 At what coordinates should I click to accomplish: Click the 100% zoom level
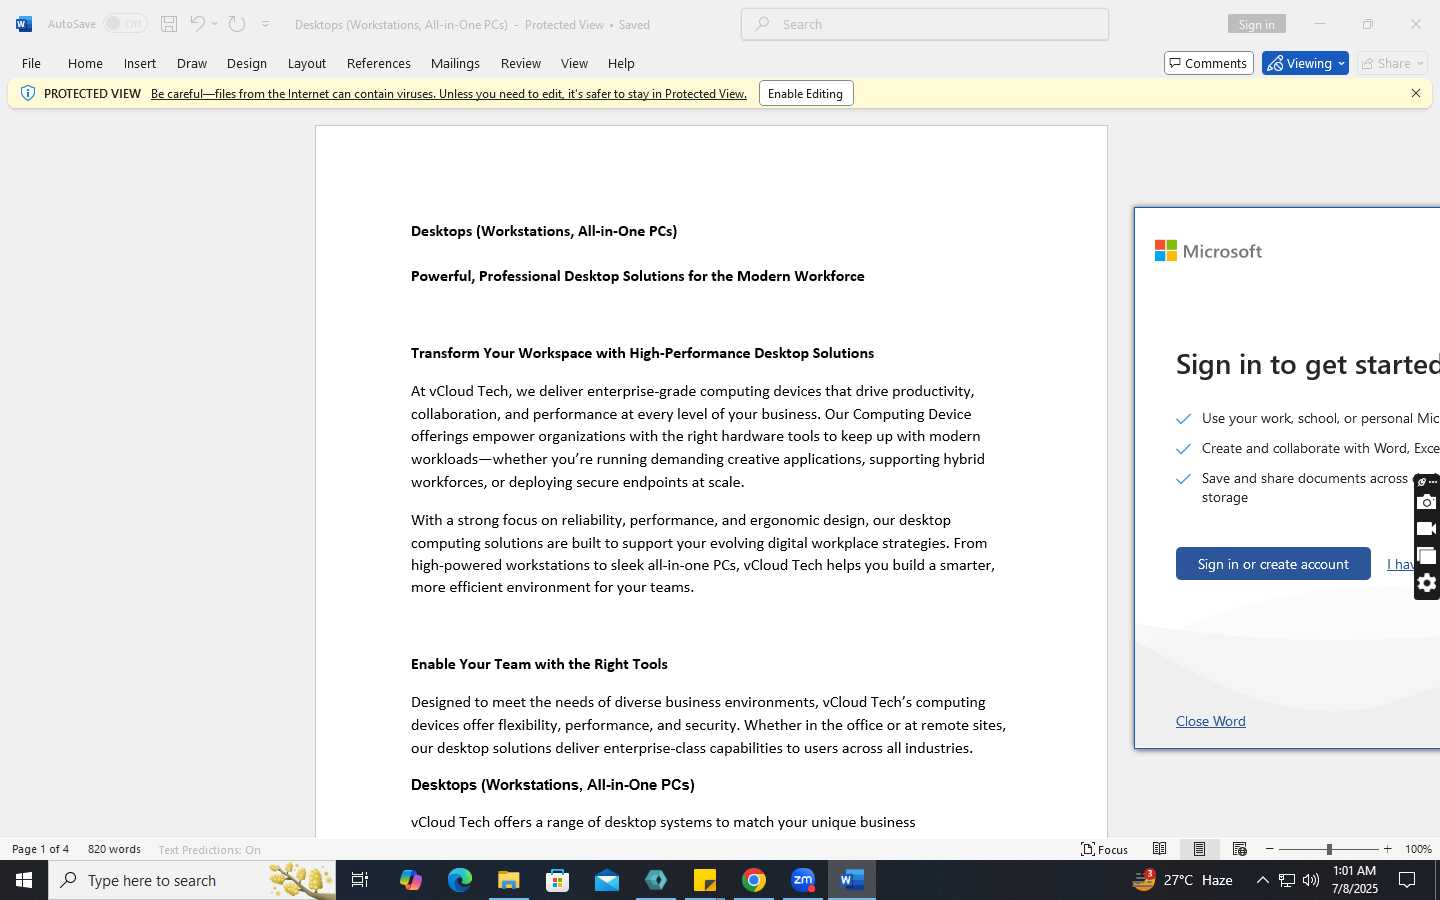point(1418,849)
